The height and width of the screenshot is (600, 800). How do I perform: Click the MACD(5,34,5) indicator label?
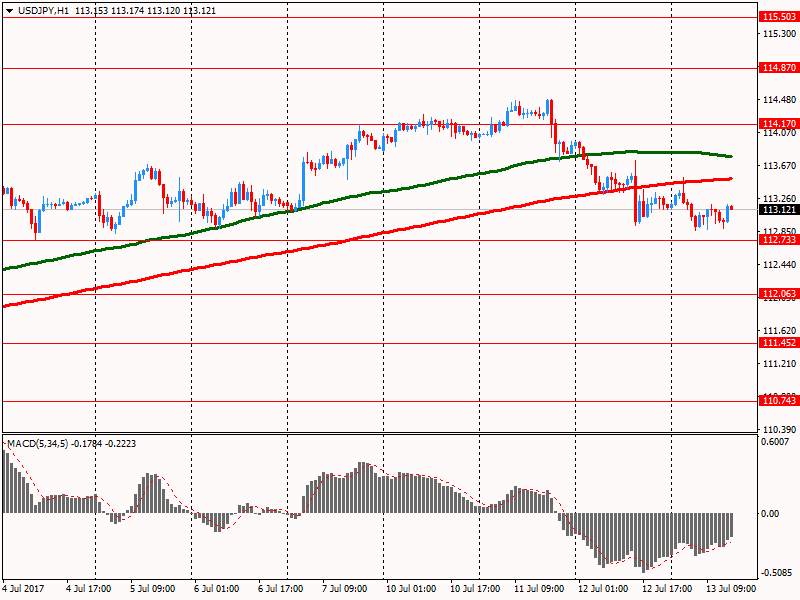37,443
